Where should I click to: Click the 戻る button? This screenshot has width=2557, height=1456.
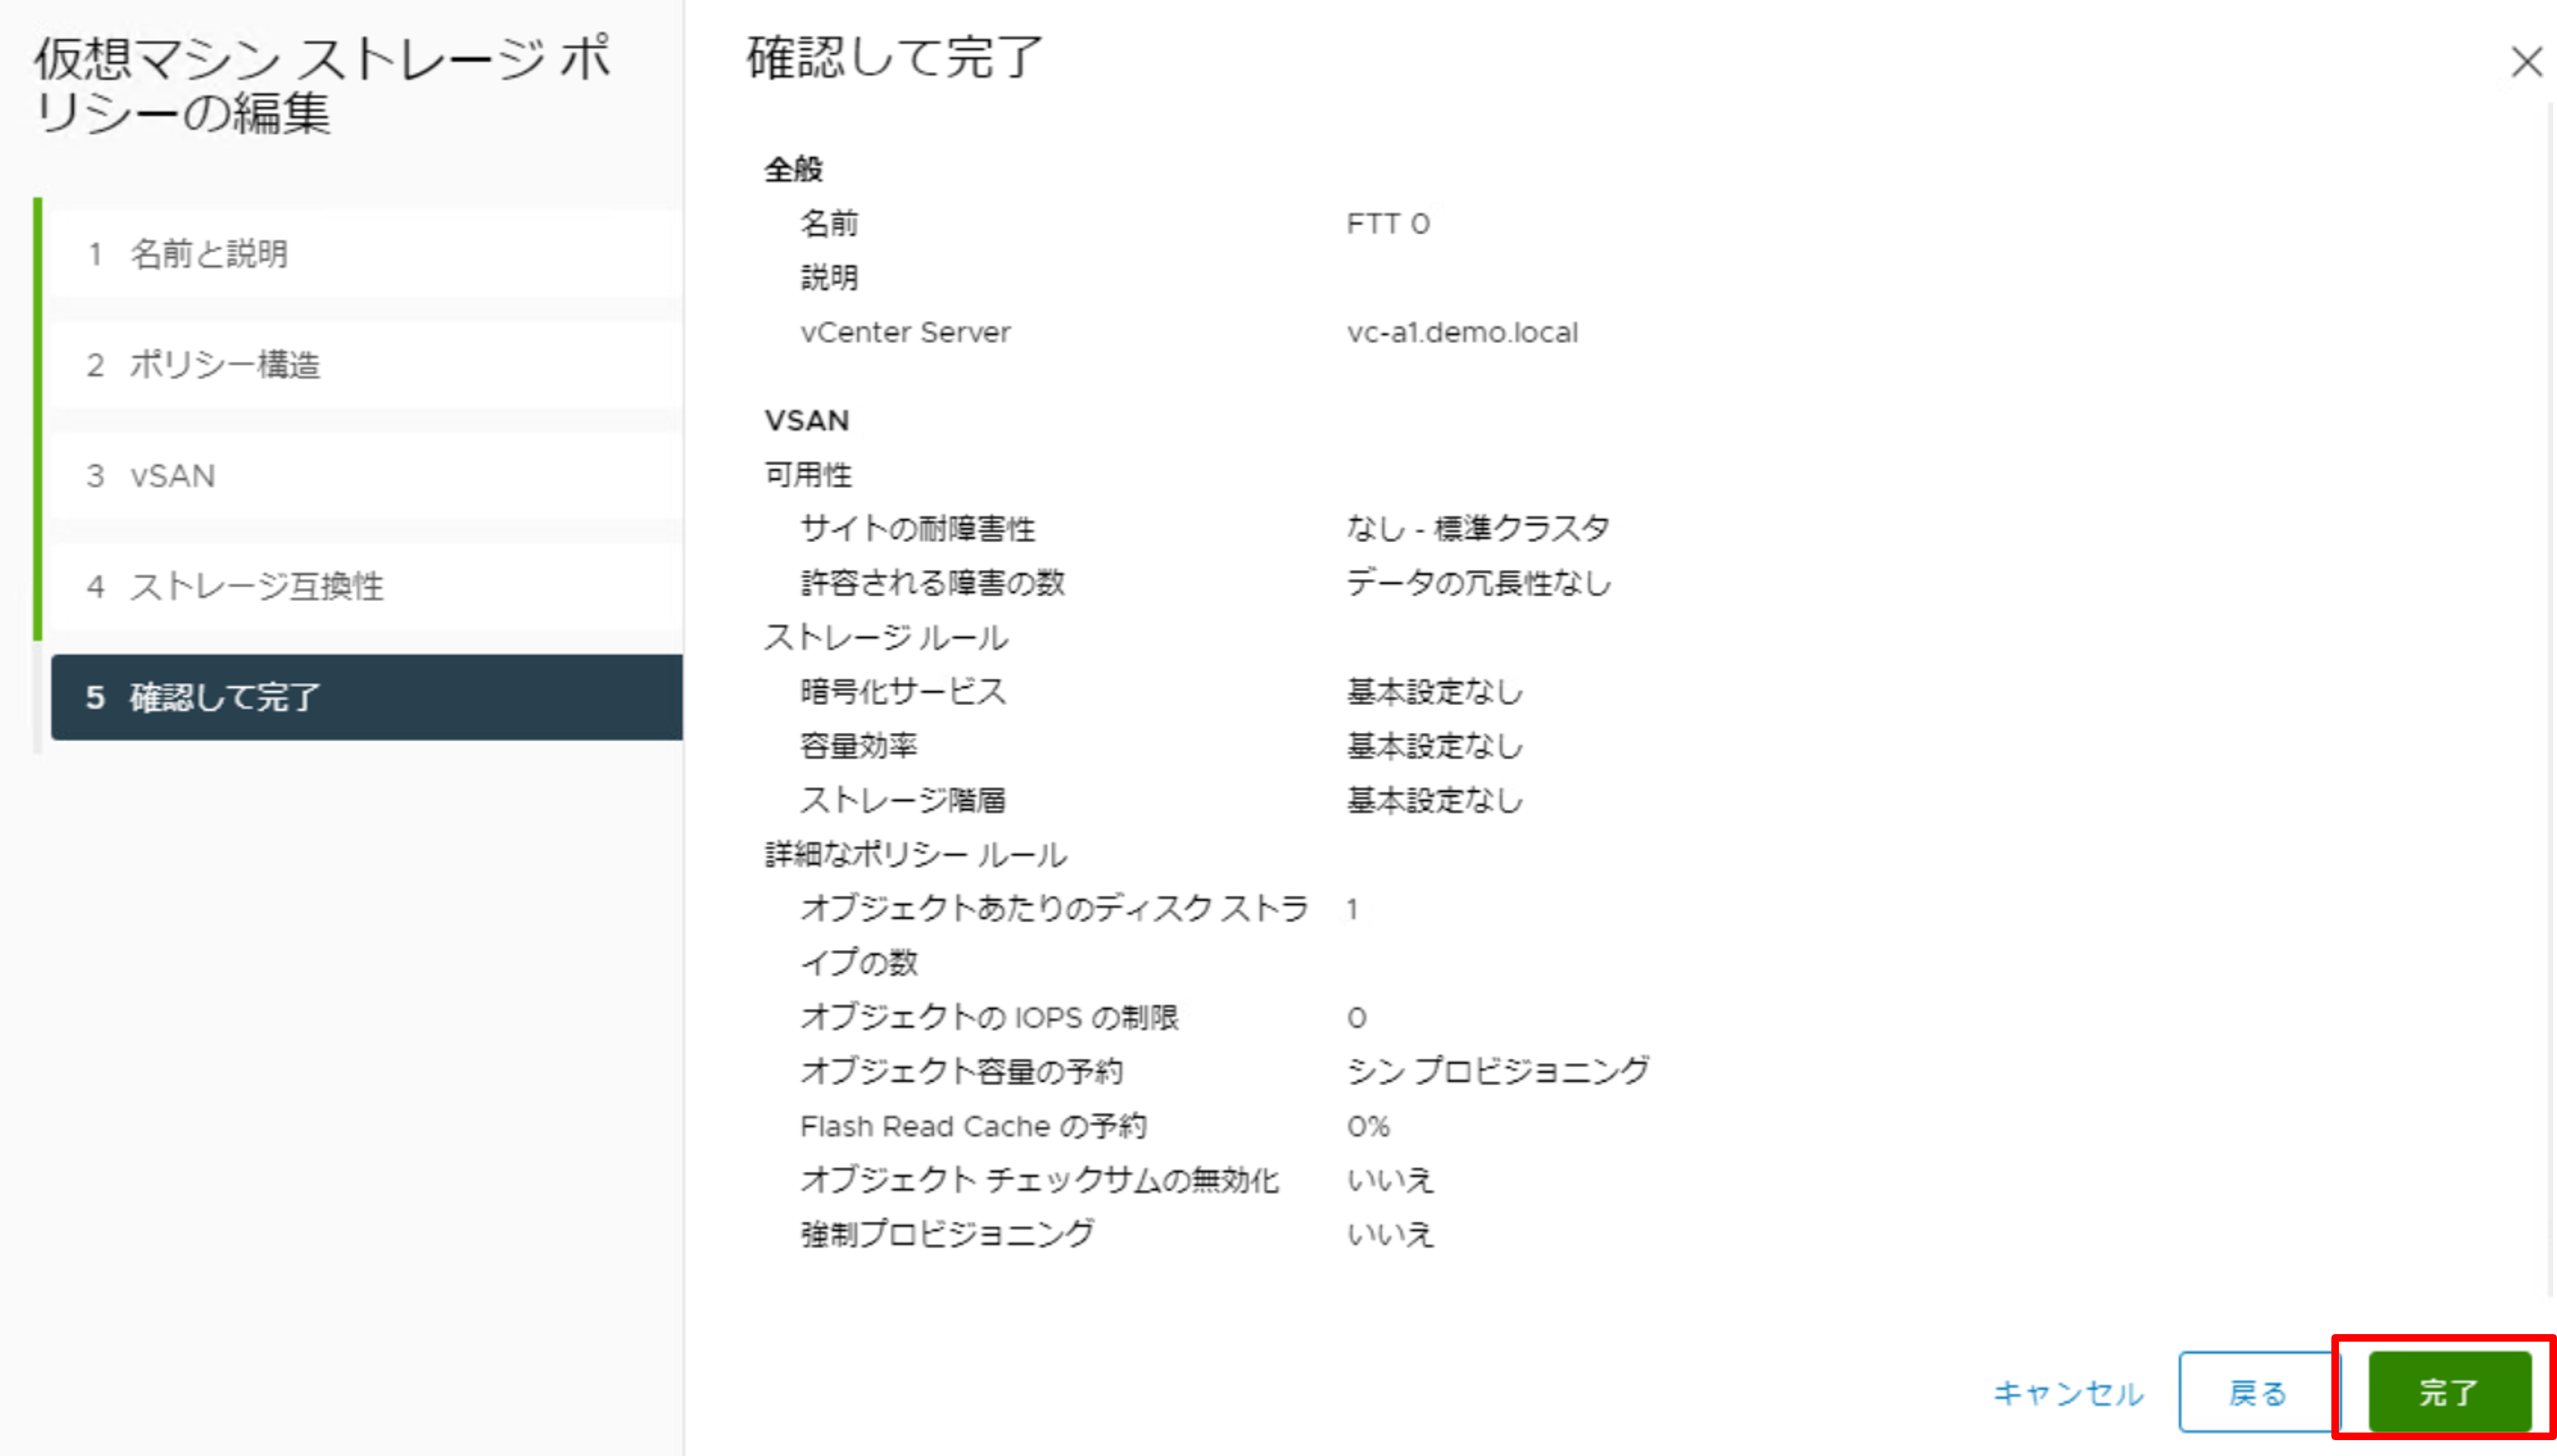[x=2258, y=1392]
